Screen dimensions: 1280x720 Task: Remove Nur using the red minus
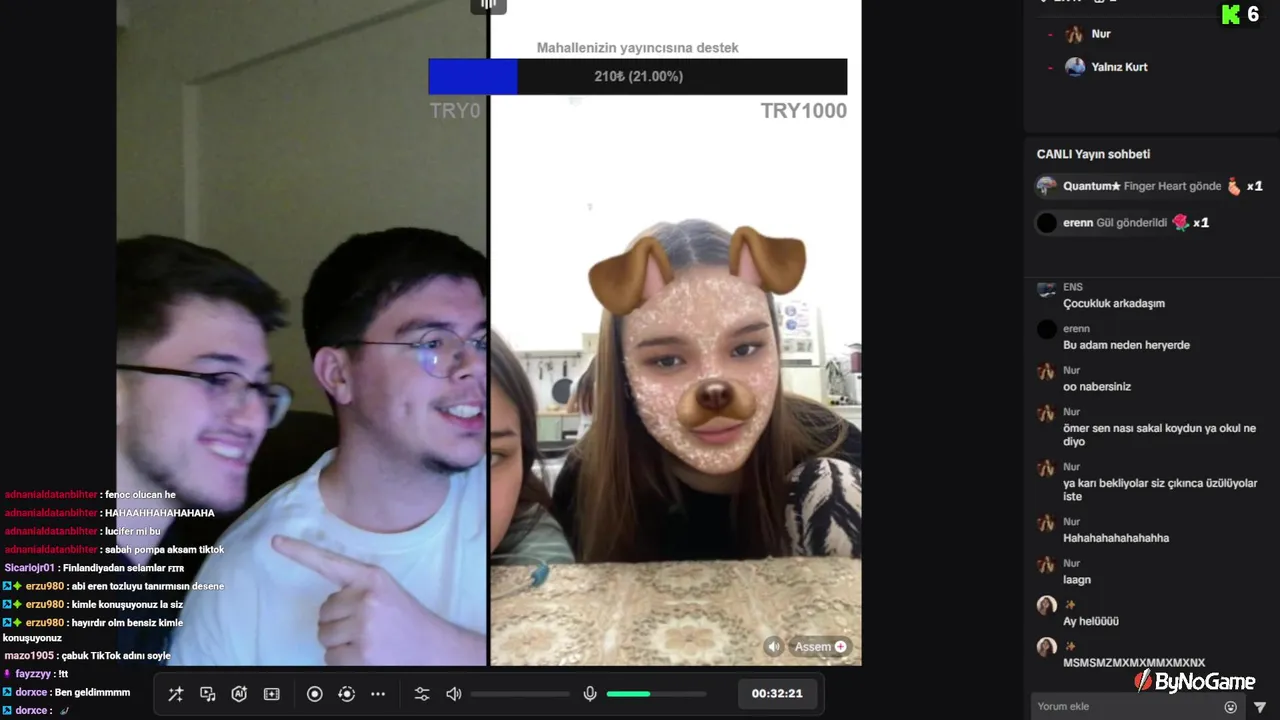pyautogui.click(x=1050, y=35)
